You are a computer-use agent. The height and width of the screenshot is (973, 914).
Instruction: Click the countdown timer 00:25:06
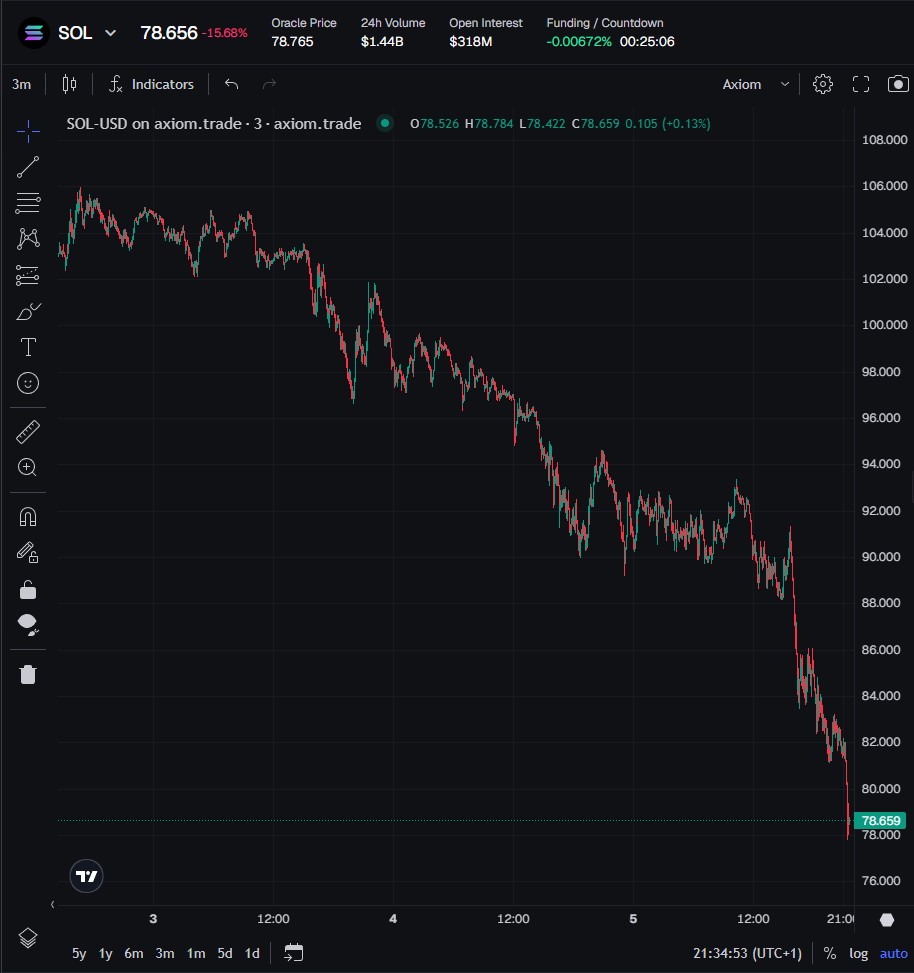click(647, 42)
